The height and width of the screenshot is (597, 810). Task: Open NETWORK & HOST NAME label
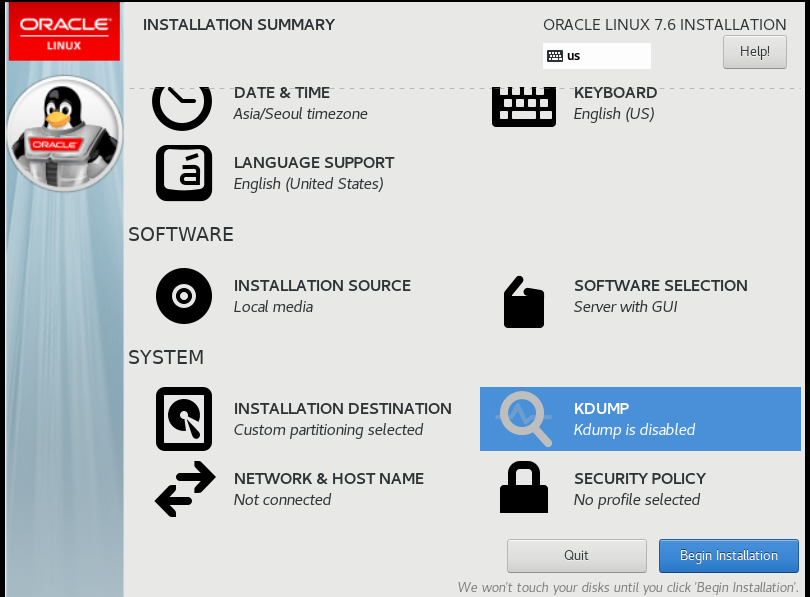click(x=329, y=479)
